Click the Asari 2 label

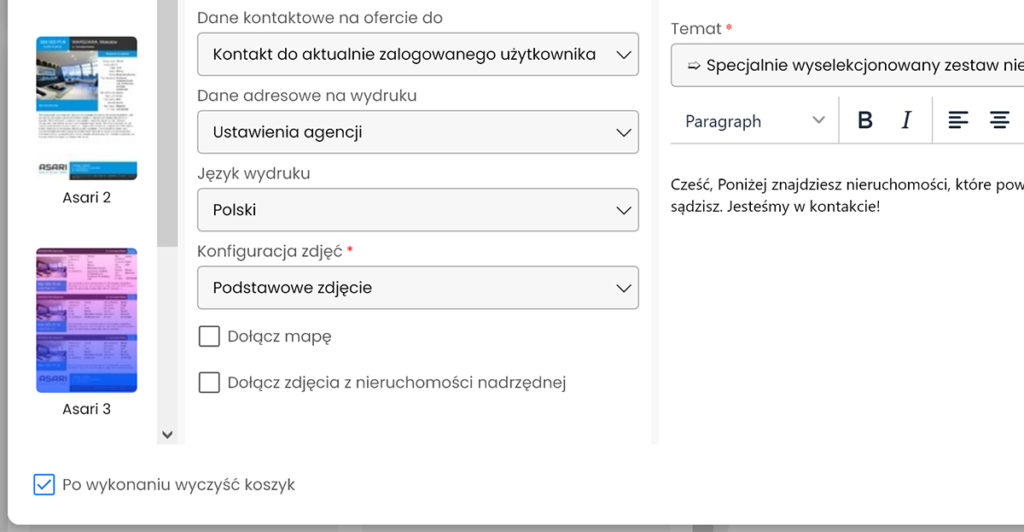pos(87,197)
